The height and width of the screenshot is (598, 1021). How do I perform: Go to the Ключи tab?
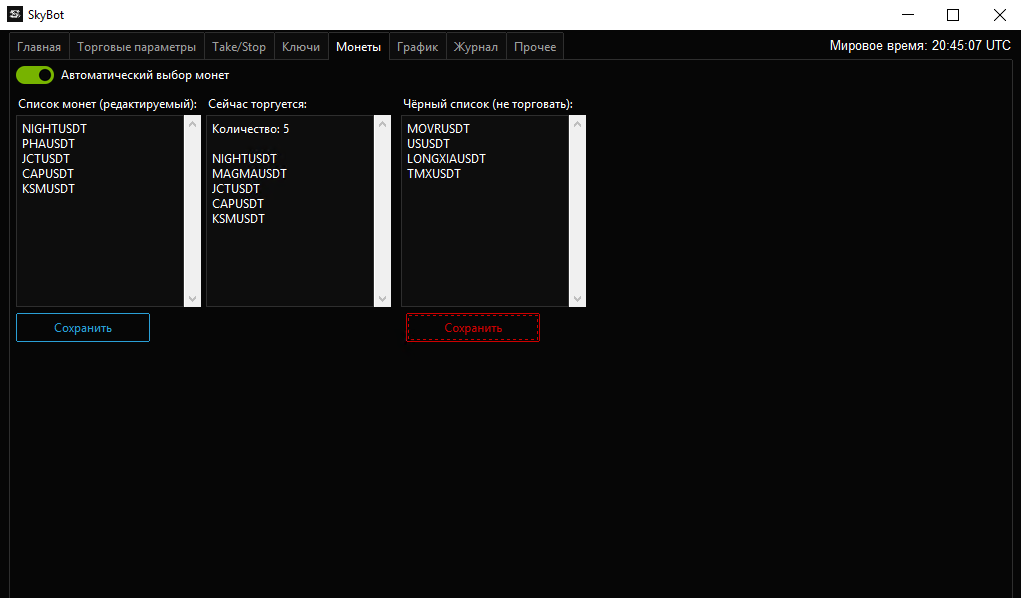(x=301, y=47)
